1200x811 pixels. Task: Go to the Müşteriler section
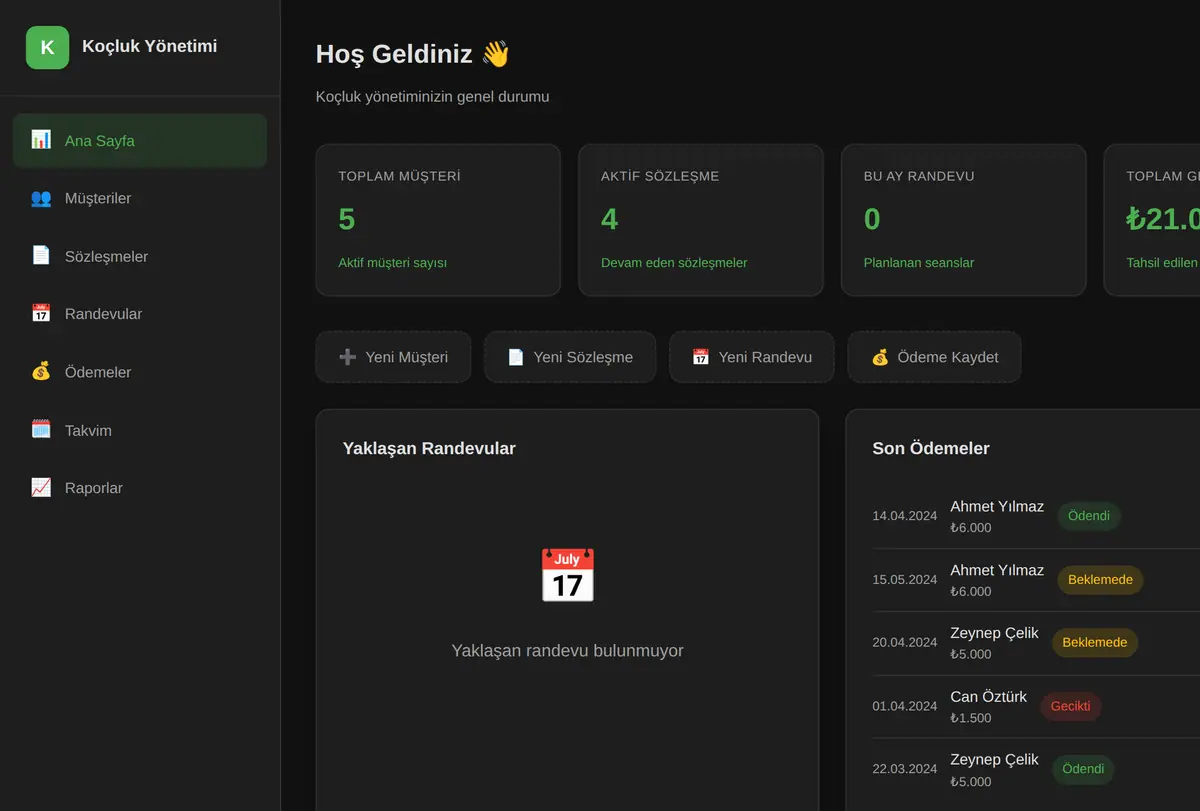click(x=140, y=198)
